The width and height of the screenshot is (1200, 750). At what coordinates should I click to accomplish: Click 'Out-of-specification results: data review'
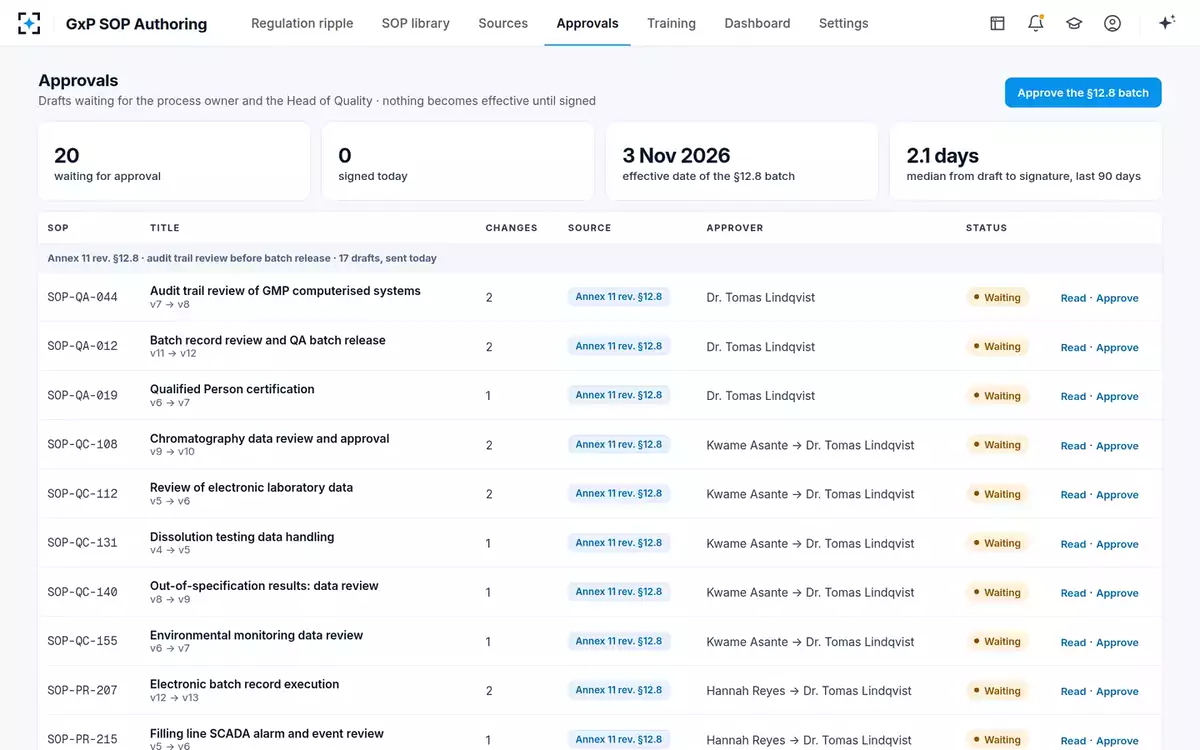[x=264, y=586]
